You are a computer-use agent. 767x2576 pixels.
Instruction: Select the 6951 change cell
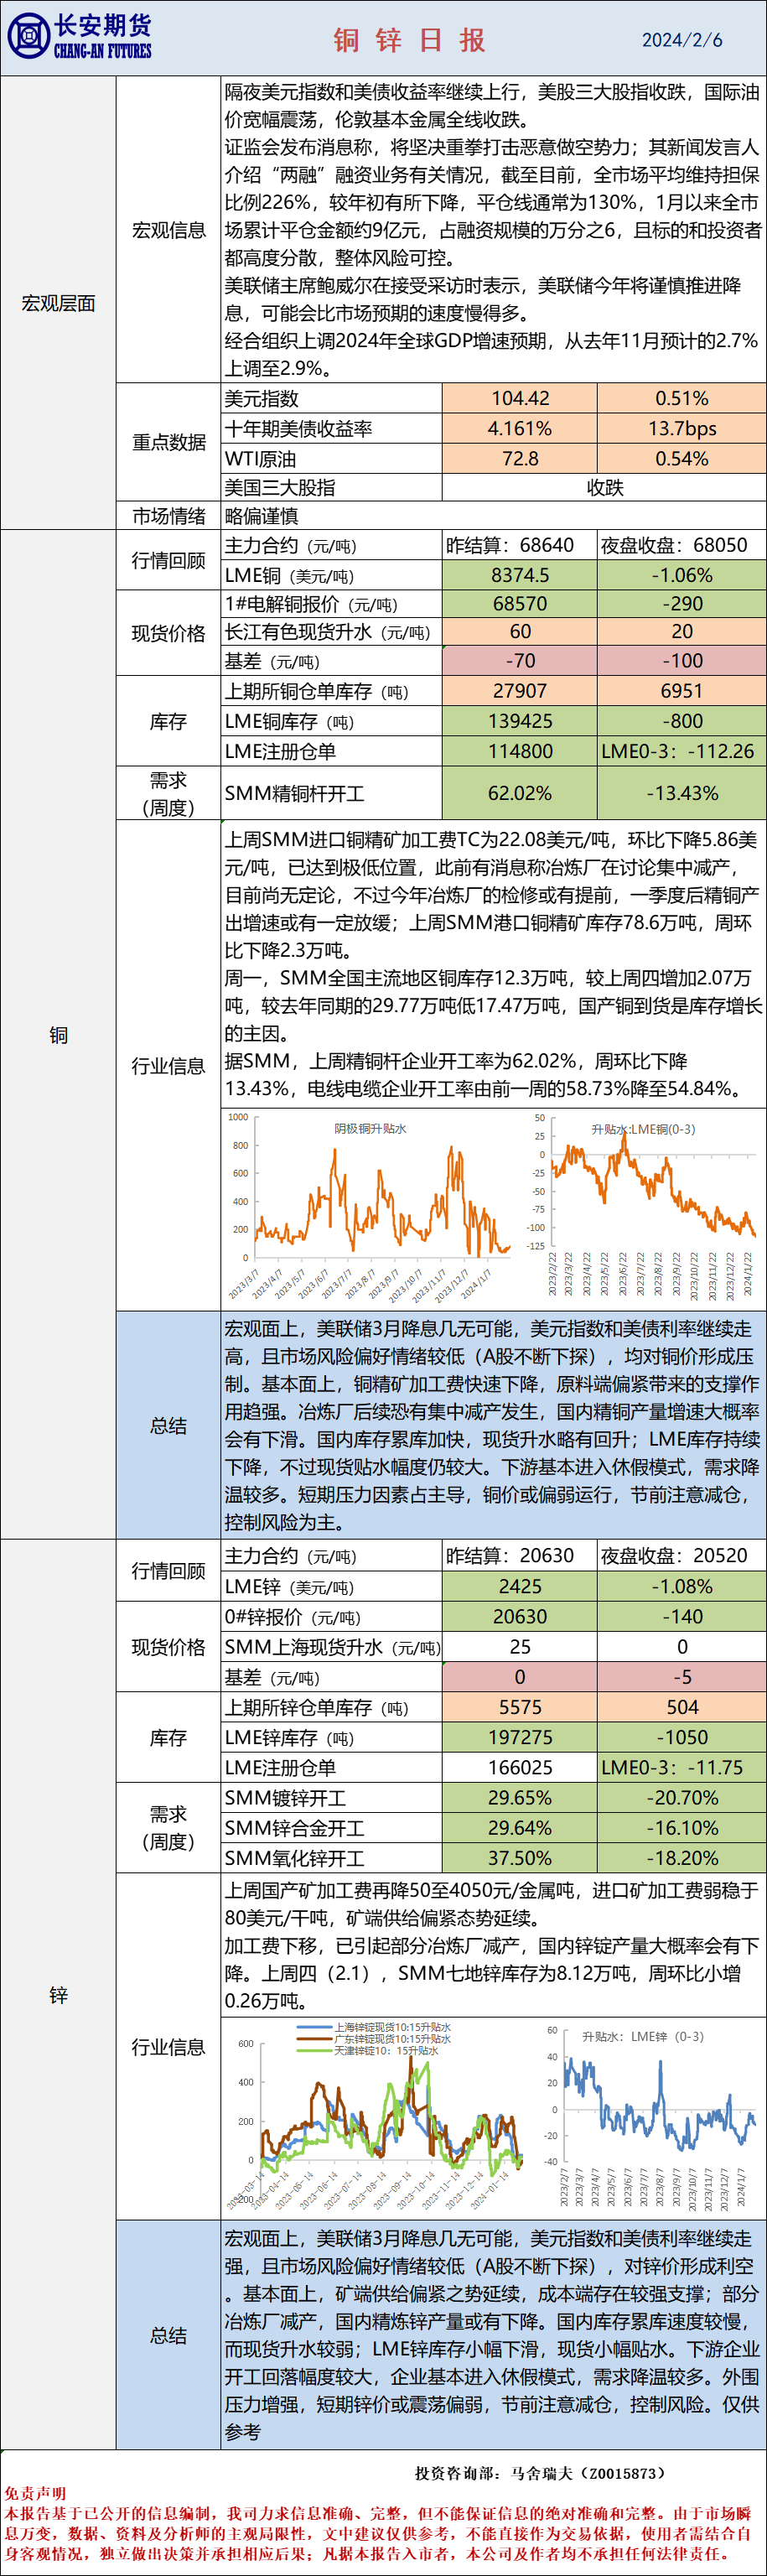pyautogui.click(x=682, y=691)
